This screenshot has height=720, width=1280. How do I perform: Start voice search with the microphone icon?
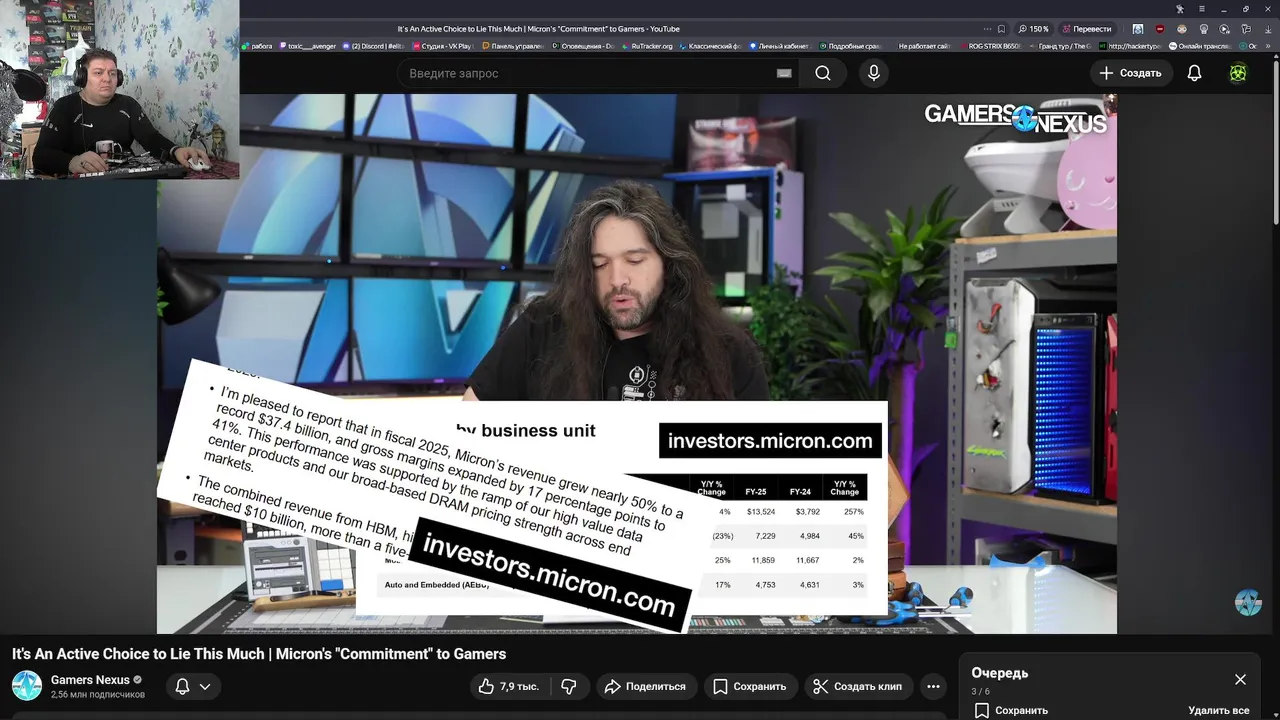(874, 73)
